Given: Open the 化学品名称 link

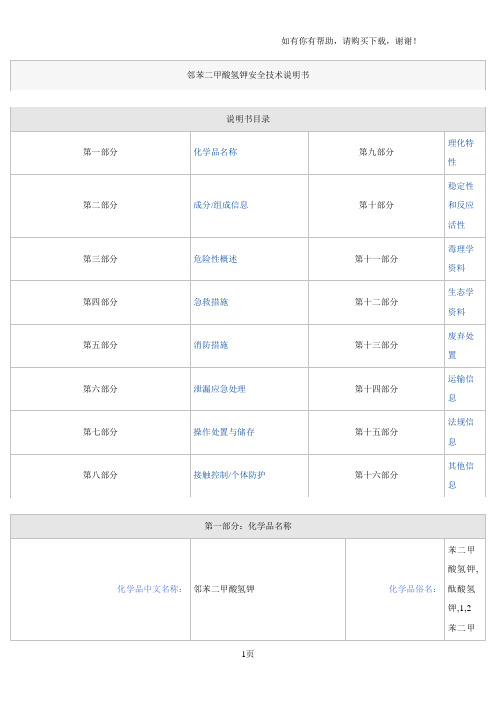Looking at the screenshot, I should (x=215, y=152).
